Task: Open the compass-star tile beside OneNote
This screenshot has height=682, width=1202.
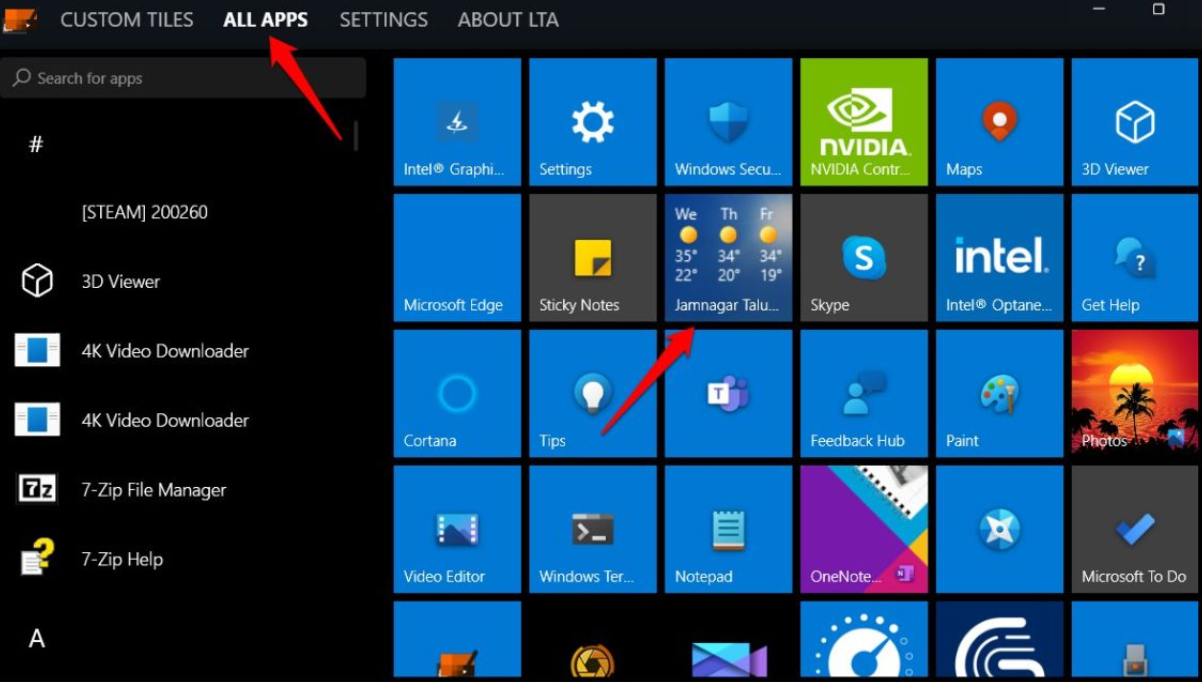Action: 1000,529
